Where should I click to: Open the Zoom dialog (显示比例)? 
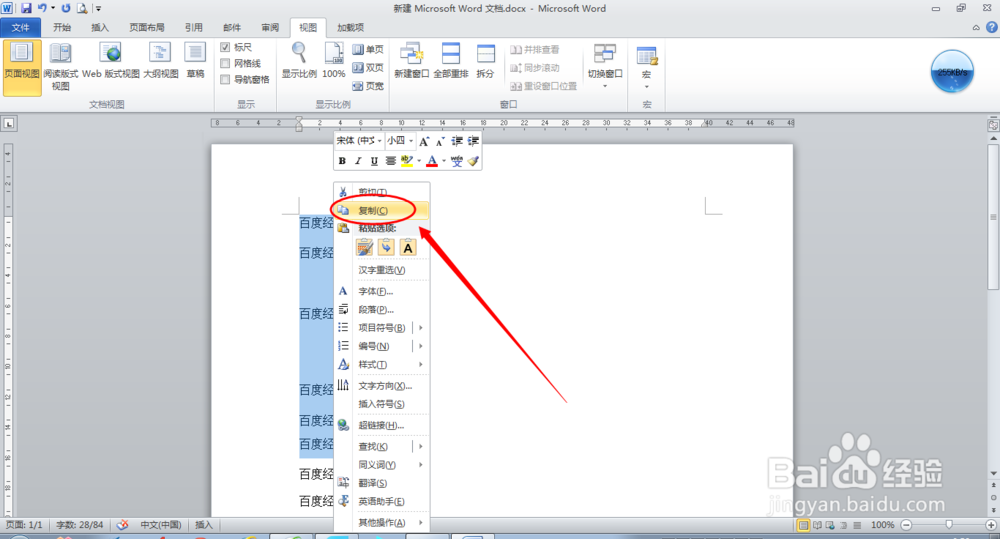click(x=299, y=61)
